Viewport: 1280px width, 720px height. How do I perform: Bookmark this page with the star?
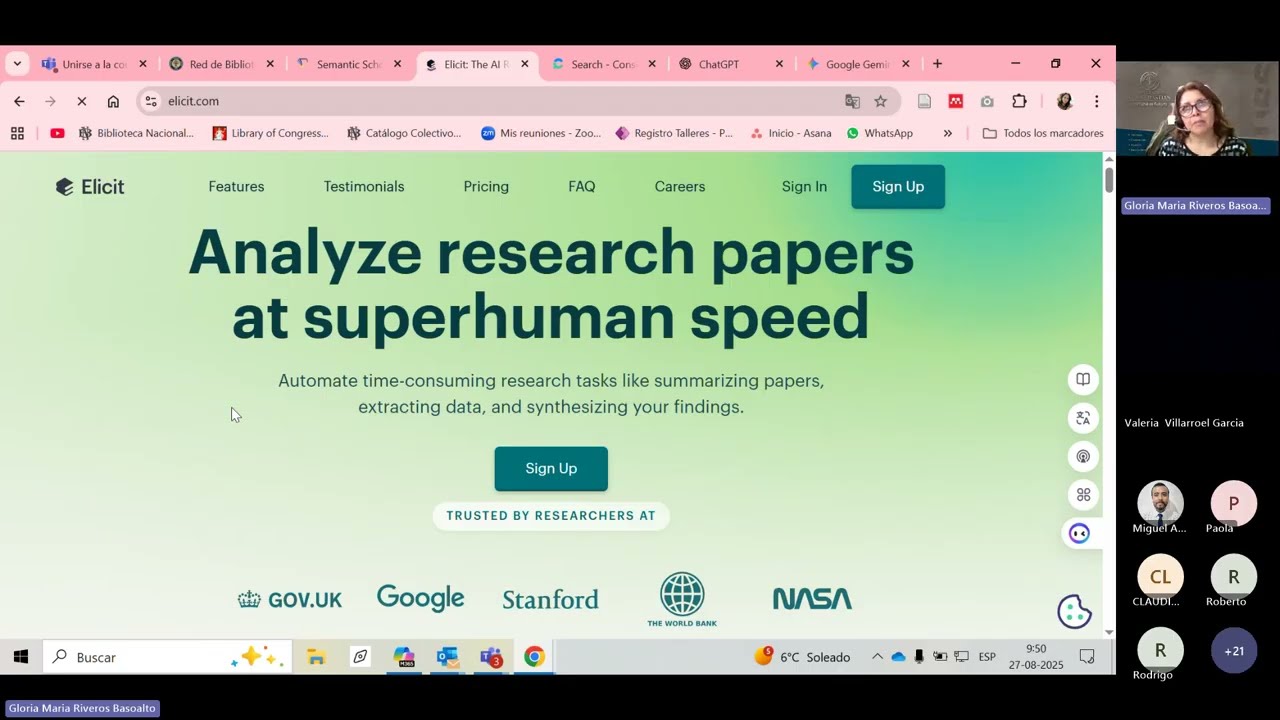coord(880,101)
